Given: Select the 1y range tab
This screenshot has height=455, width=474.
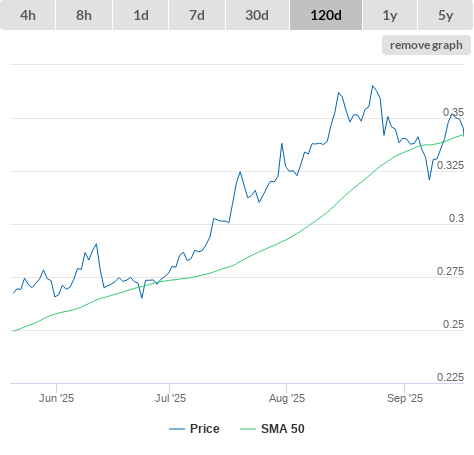Looking at the screenshot, I should [x=390, y=15].
